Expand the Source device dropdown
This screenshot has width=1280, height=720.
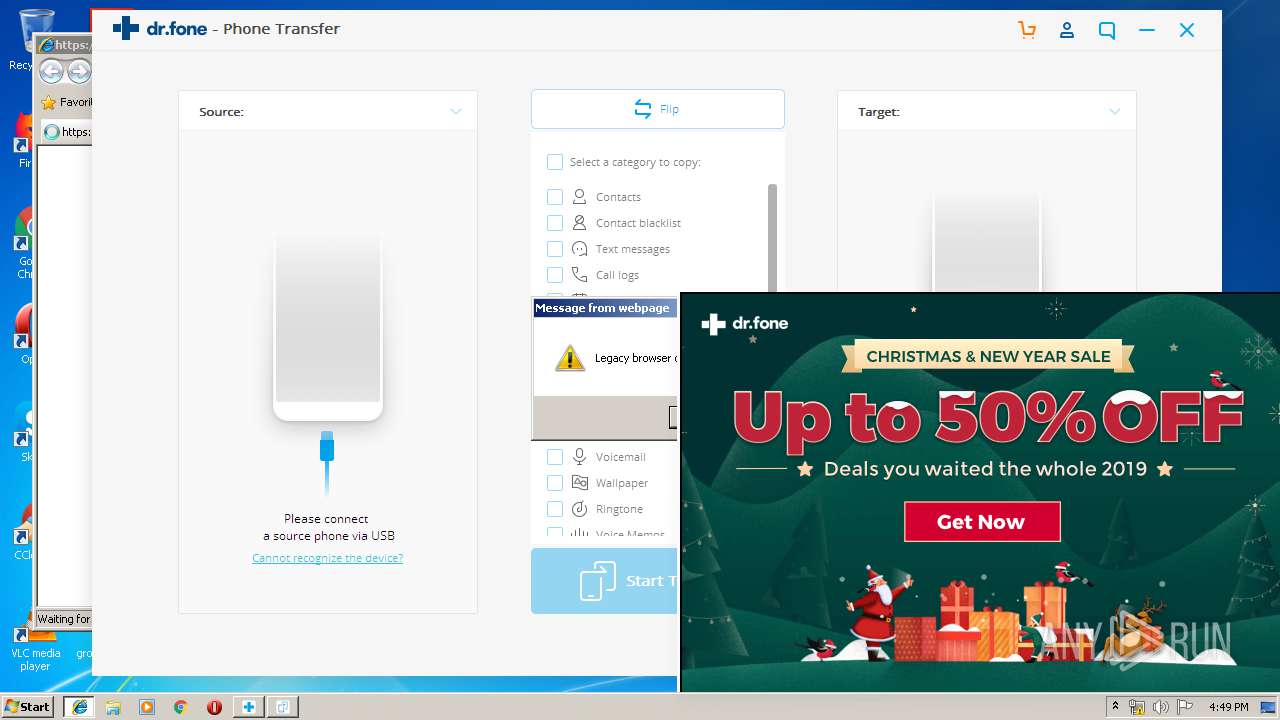(456, 111)
